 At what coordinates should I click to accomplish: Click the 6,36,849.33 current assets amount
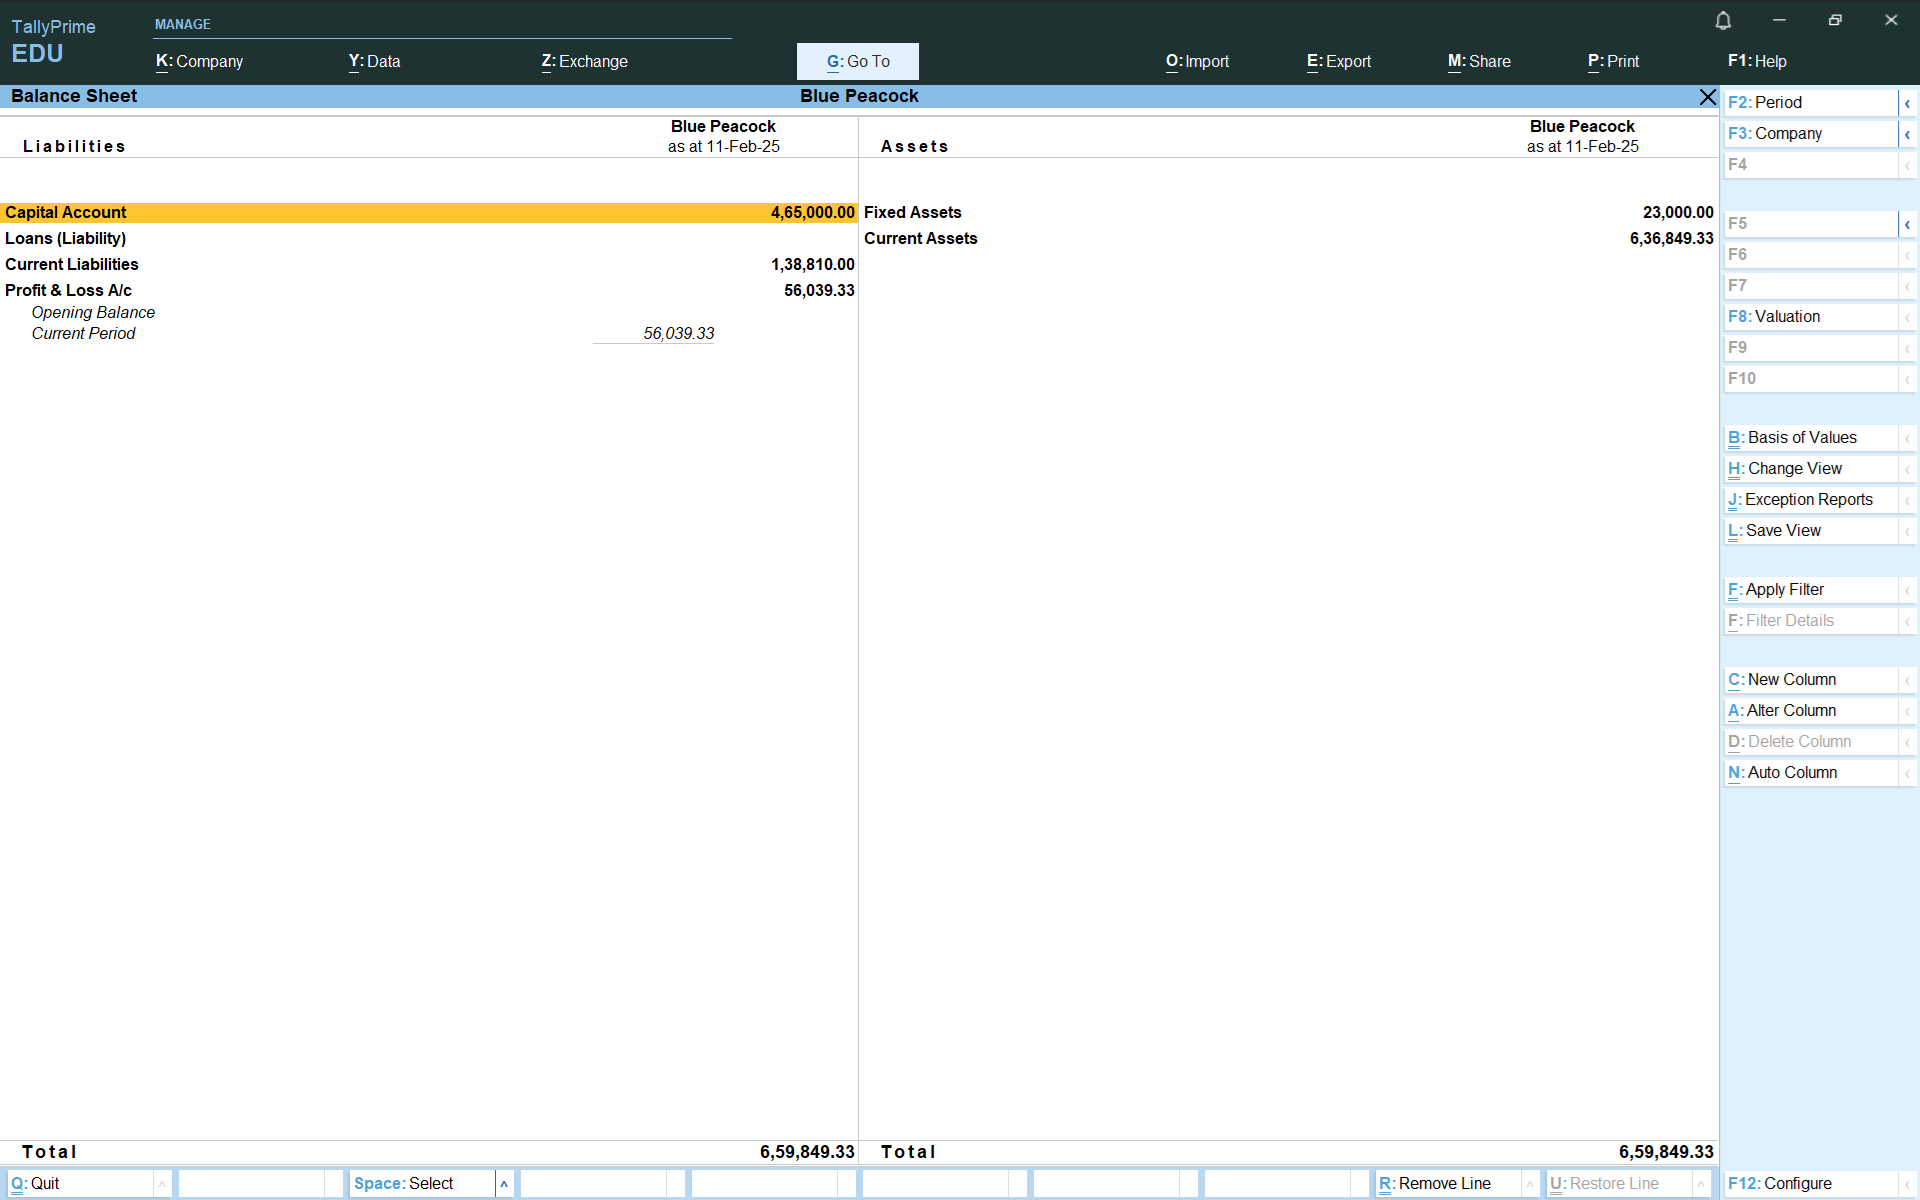tap(1671, 239)
